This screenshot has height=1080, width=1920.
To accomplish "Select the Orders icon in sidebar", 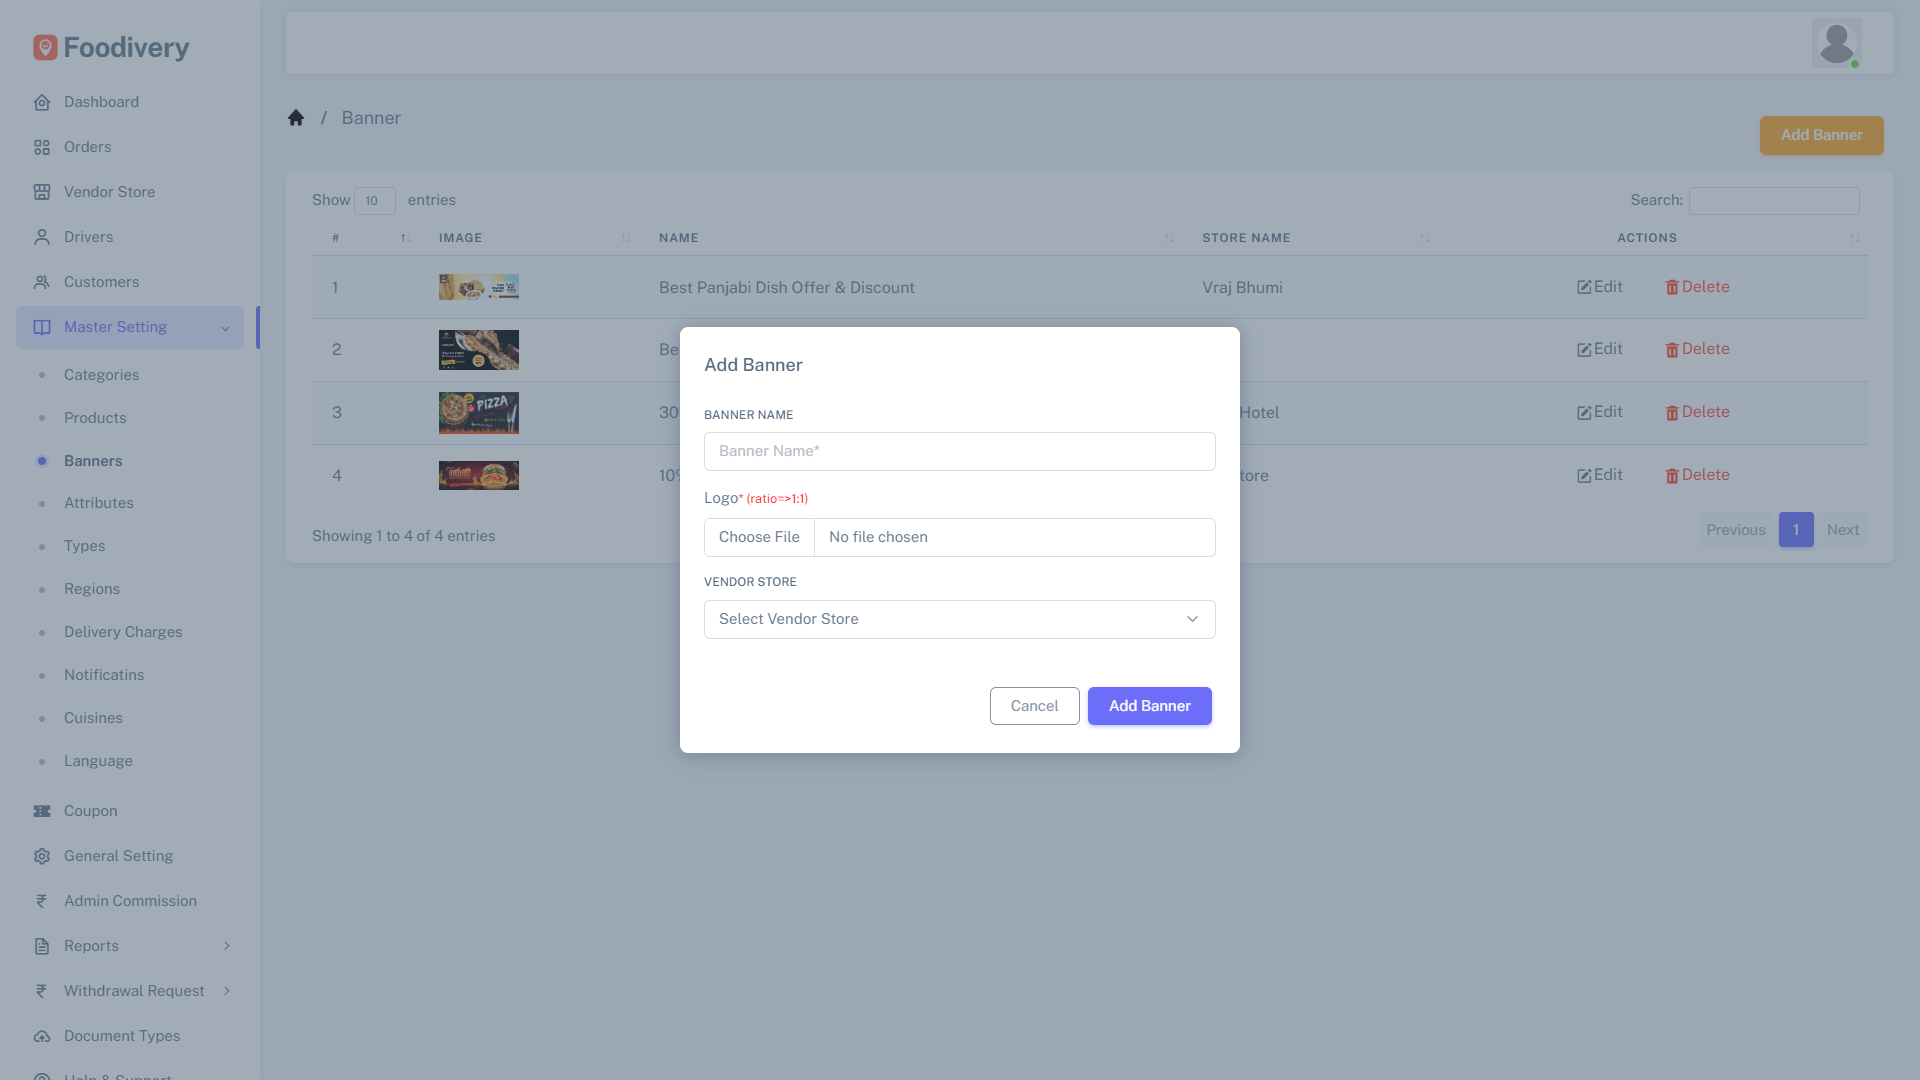I will click(x=41, y=147).
